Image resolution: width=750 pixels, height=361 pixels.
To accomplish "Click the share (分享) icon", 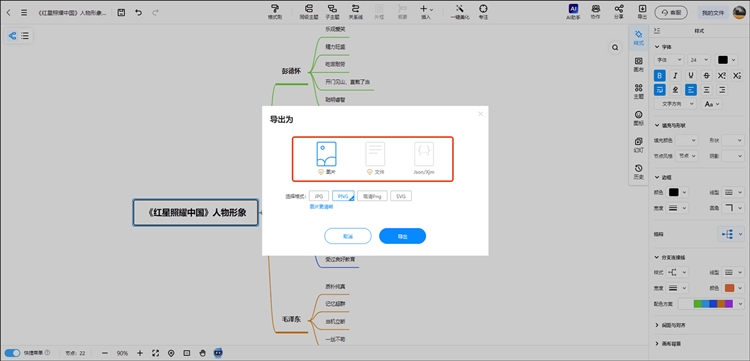I will 619,11.
